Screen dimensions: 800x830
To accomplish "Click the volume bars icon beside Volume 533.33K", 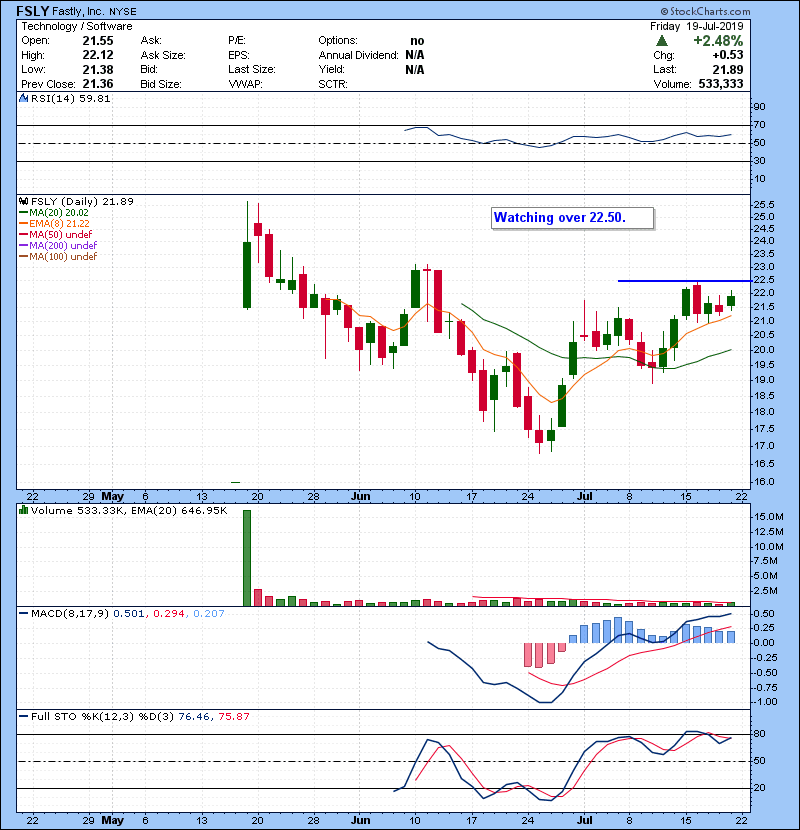I will pyautogui.click(x=23, y=510).
